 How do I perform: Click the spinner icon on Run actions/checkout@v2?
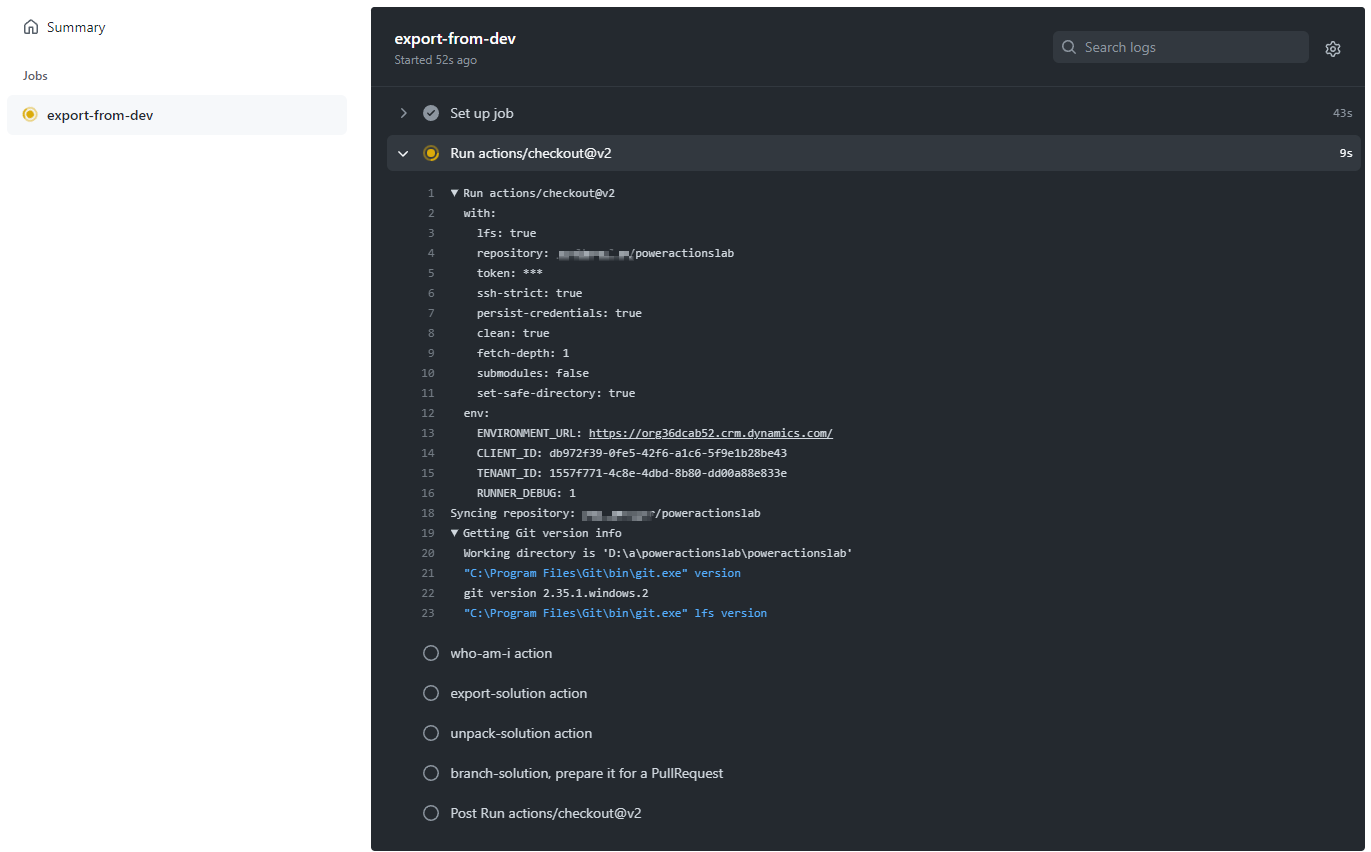pyautogui.click(x=430, y=153)
